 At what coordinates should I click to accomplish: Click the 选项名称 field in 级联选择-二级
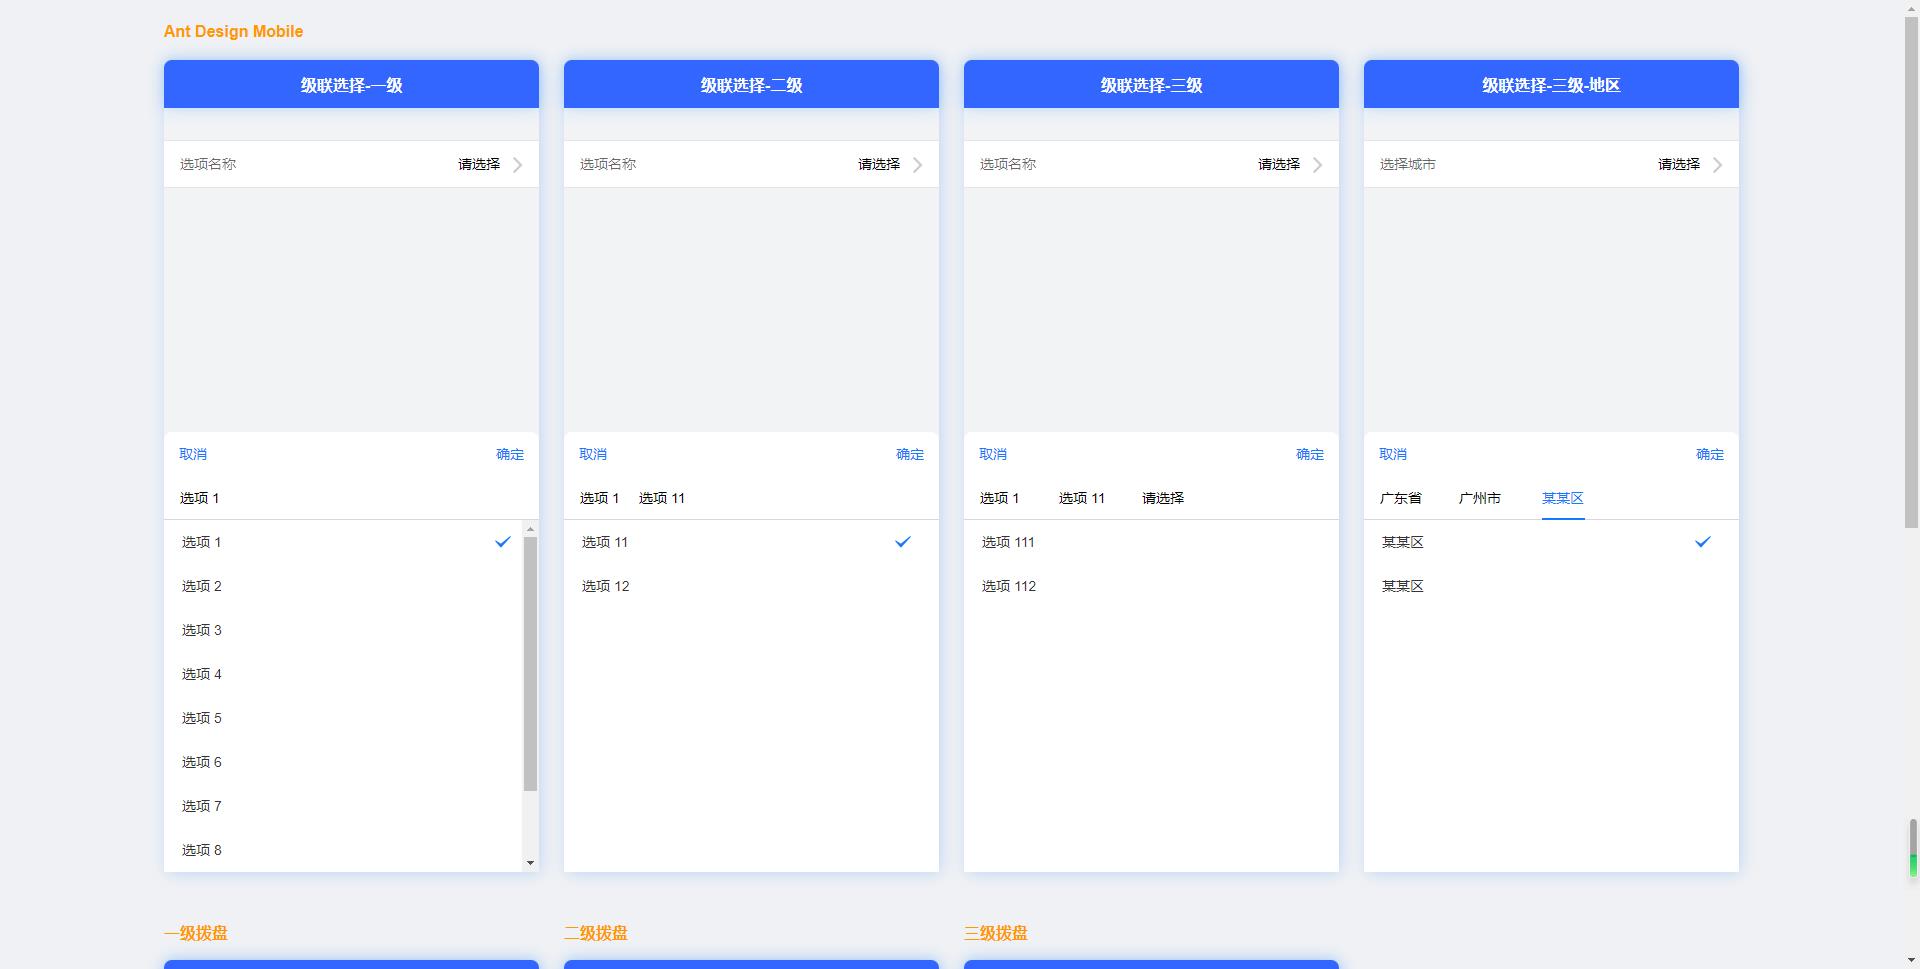[x=751, y=164]
